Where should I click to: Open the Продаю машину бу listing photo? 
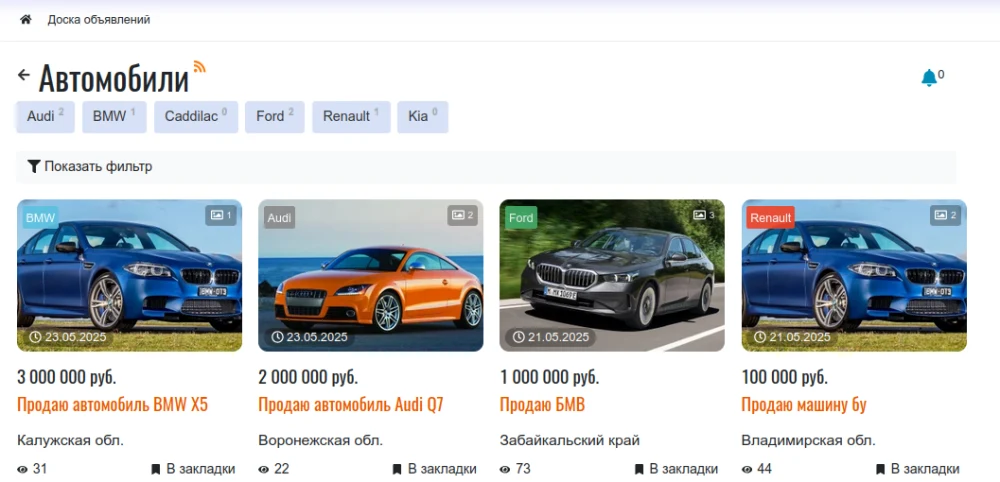point(854,275)
